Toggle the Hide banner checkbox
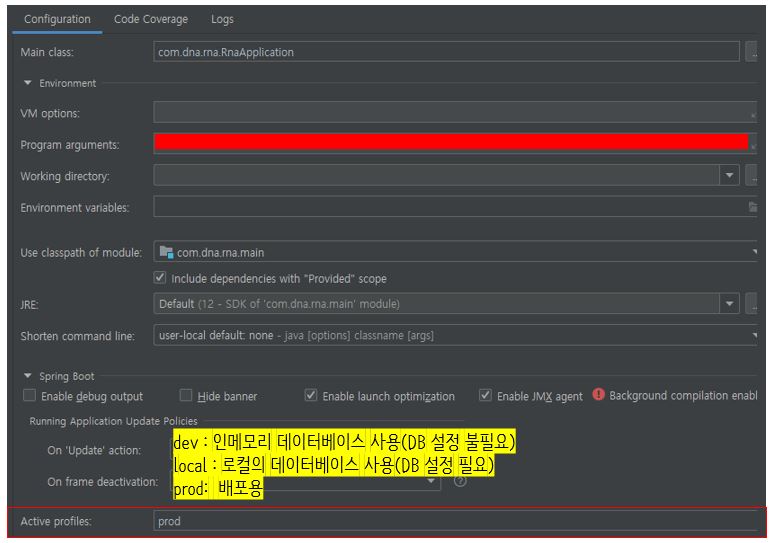 pyautogui.click(x=186, y=395)
